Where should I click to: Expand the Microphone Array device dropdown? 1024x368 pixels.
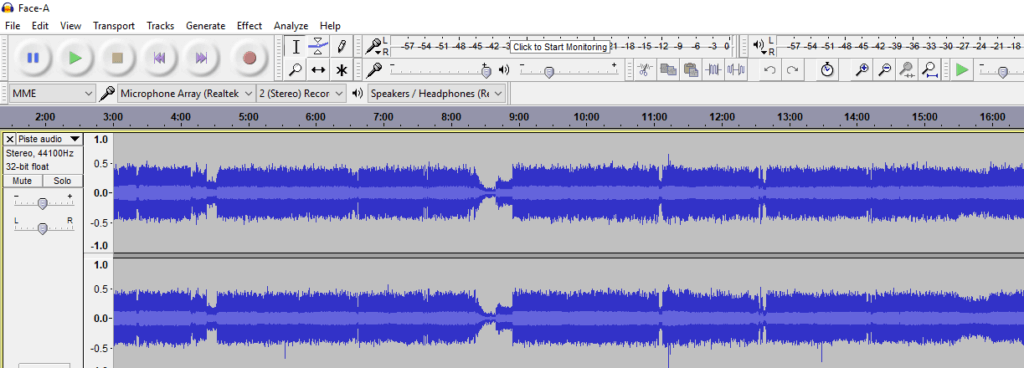tap(186, 94)
